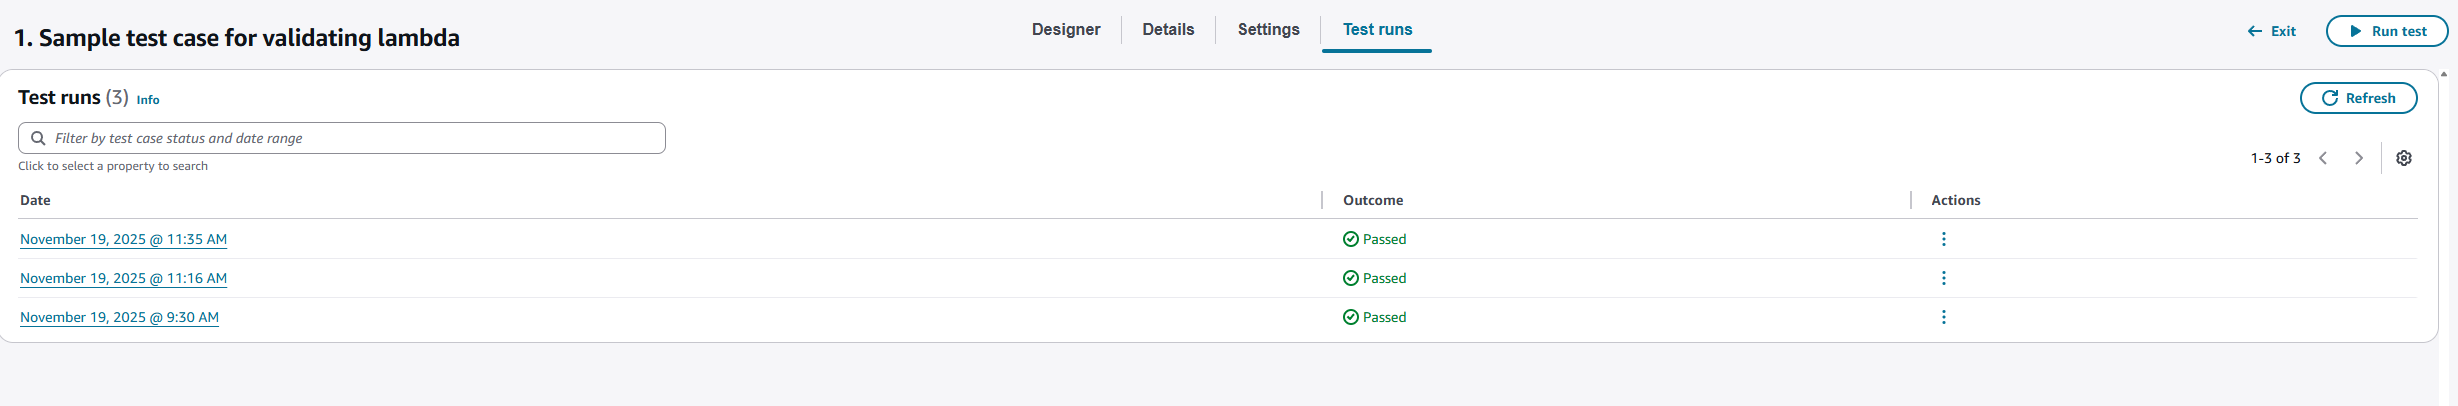Open the November 19 11:35 AM run
Viewport: 2458px width, 406px height.
click(x=123, y=239)
